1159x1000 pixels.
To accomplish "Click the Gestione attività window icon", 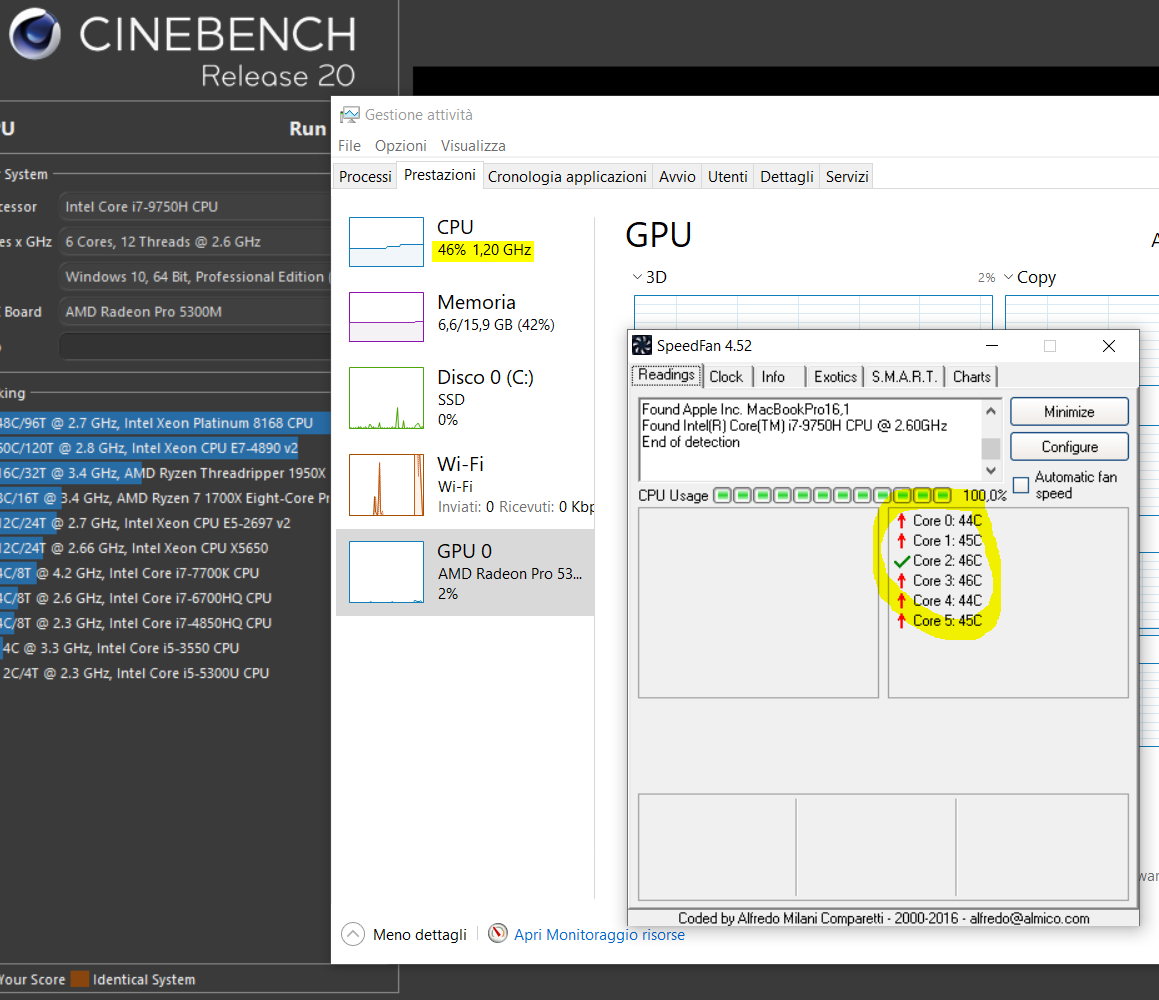I will click(349, 115).
